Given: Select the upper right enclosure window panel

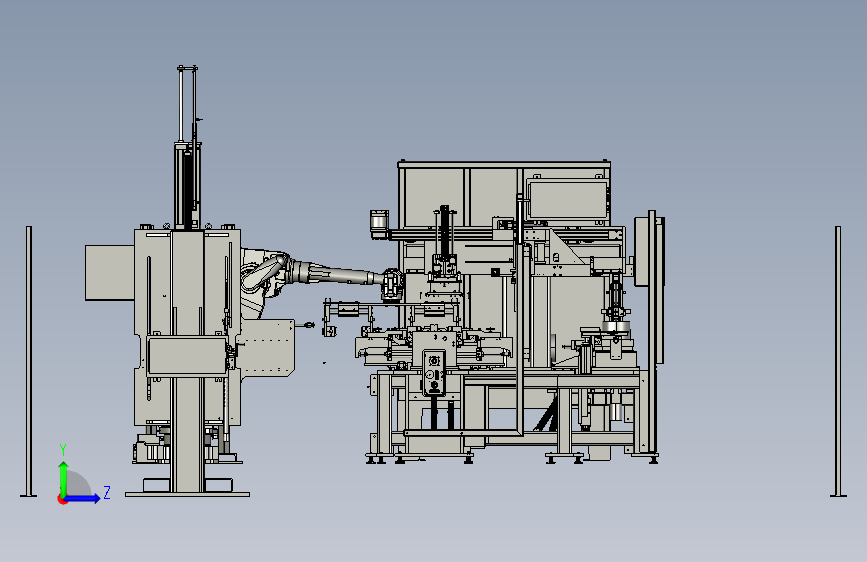Looking at the screenshot, I should pyautogui.click(x=568, y=199).
